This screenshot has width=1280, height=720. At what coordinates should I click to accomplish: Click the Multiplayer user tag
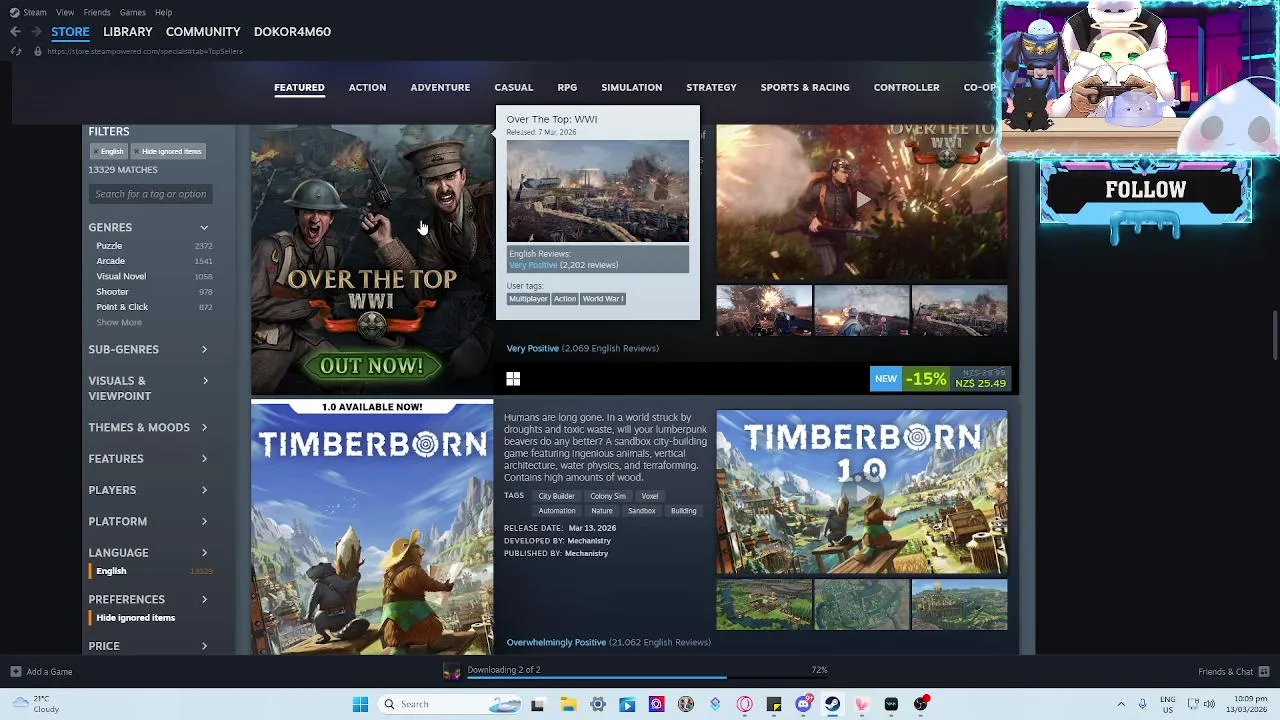point(528,299)
